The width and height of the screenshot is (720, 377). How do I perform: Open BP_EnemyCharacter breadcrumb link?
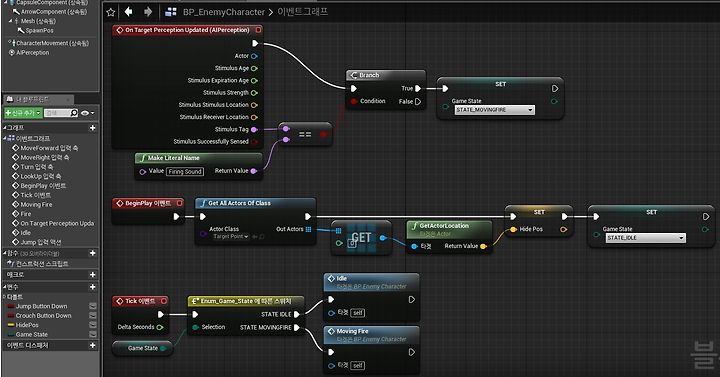tap(224, 12)
